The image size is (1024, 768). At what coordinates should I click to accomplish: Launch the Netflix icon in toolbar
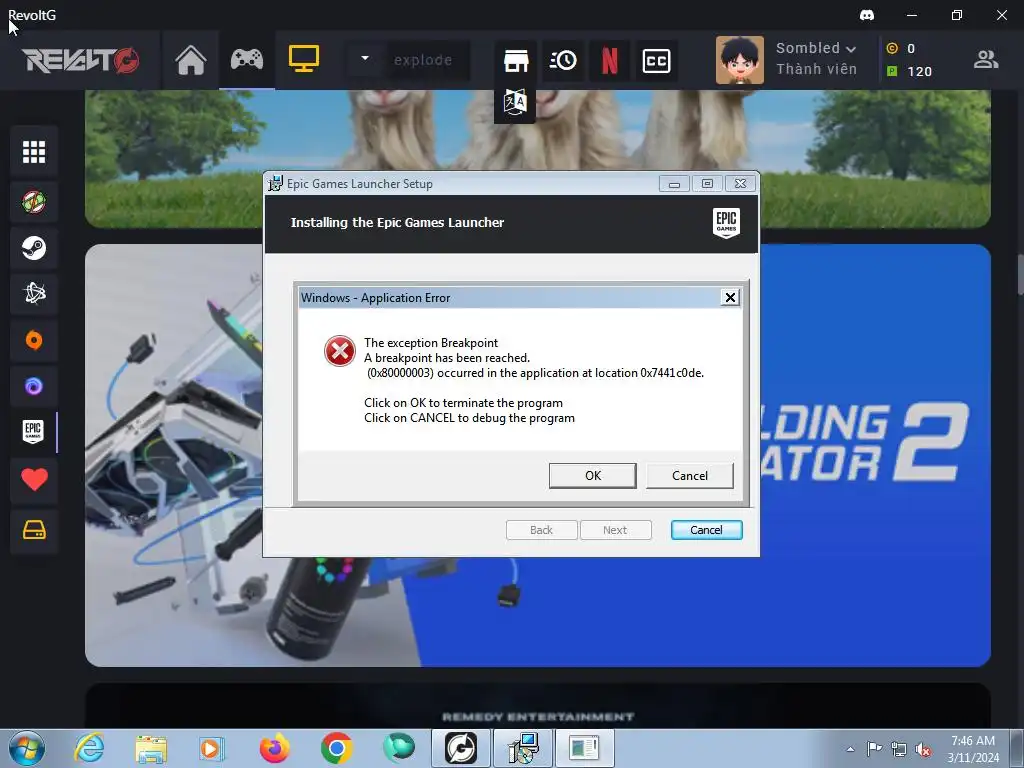(x=609, y=61)
